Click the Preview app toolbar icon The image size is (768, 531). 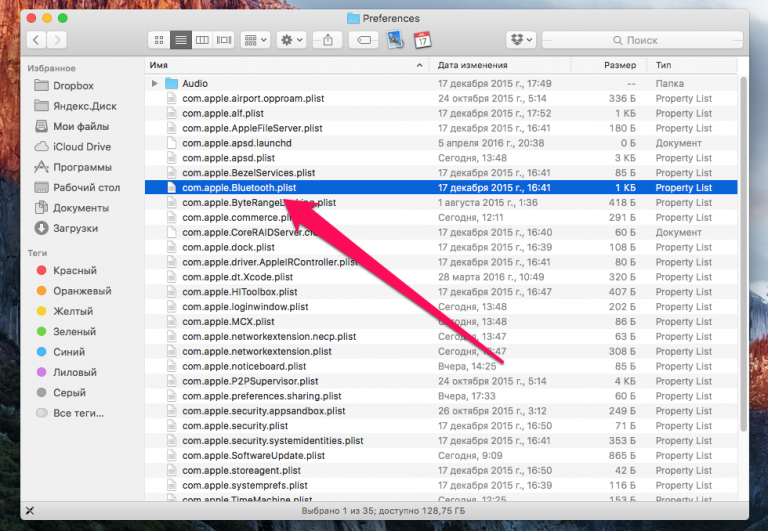pos(395,40)
